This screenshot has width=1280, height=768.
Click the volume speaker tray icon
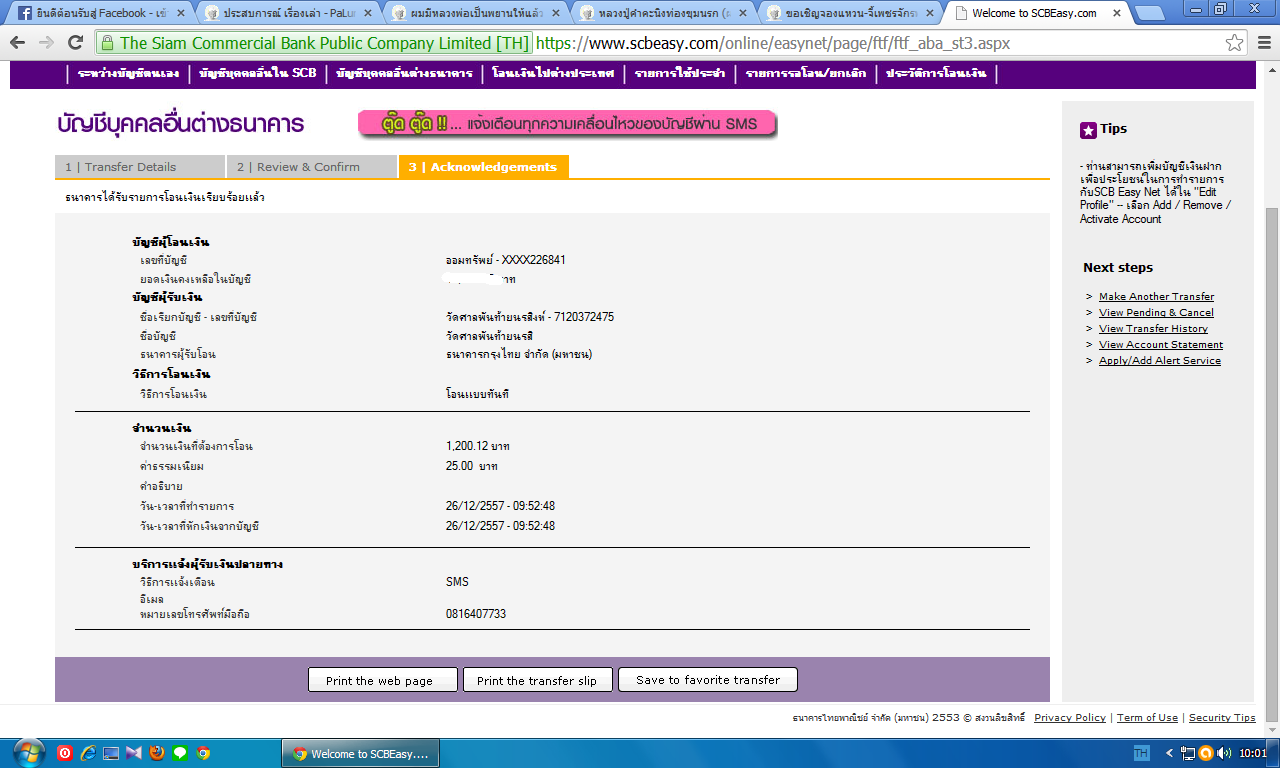(x=1225, y=753)
